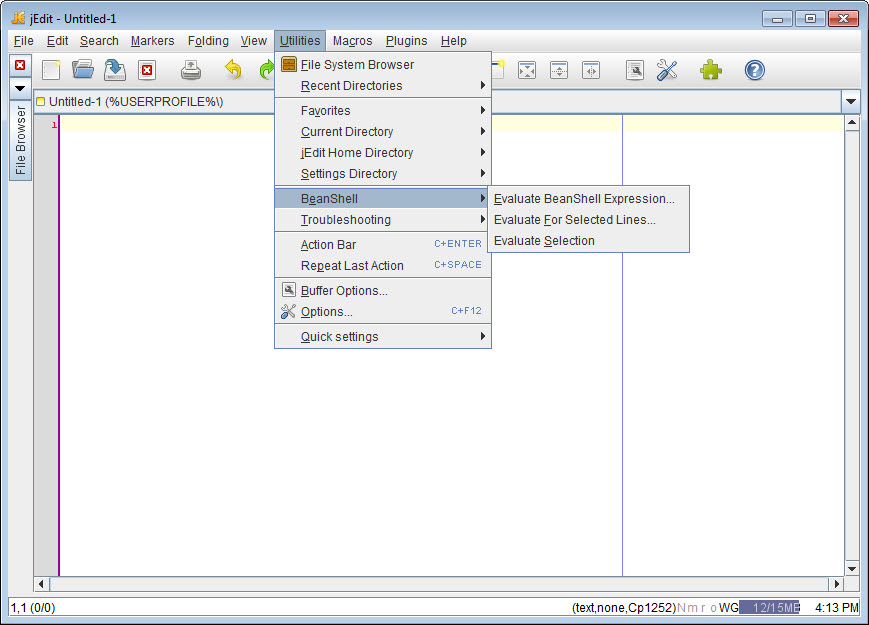Screen dimensions: 869x625
Task: Expand the Settings Directory submenu
Action: click(383, 174)
